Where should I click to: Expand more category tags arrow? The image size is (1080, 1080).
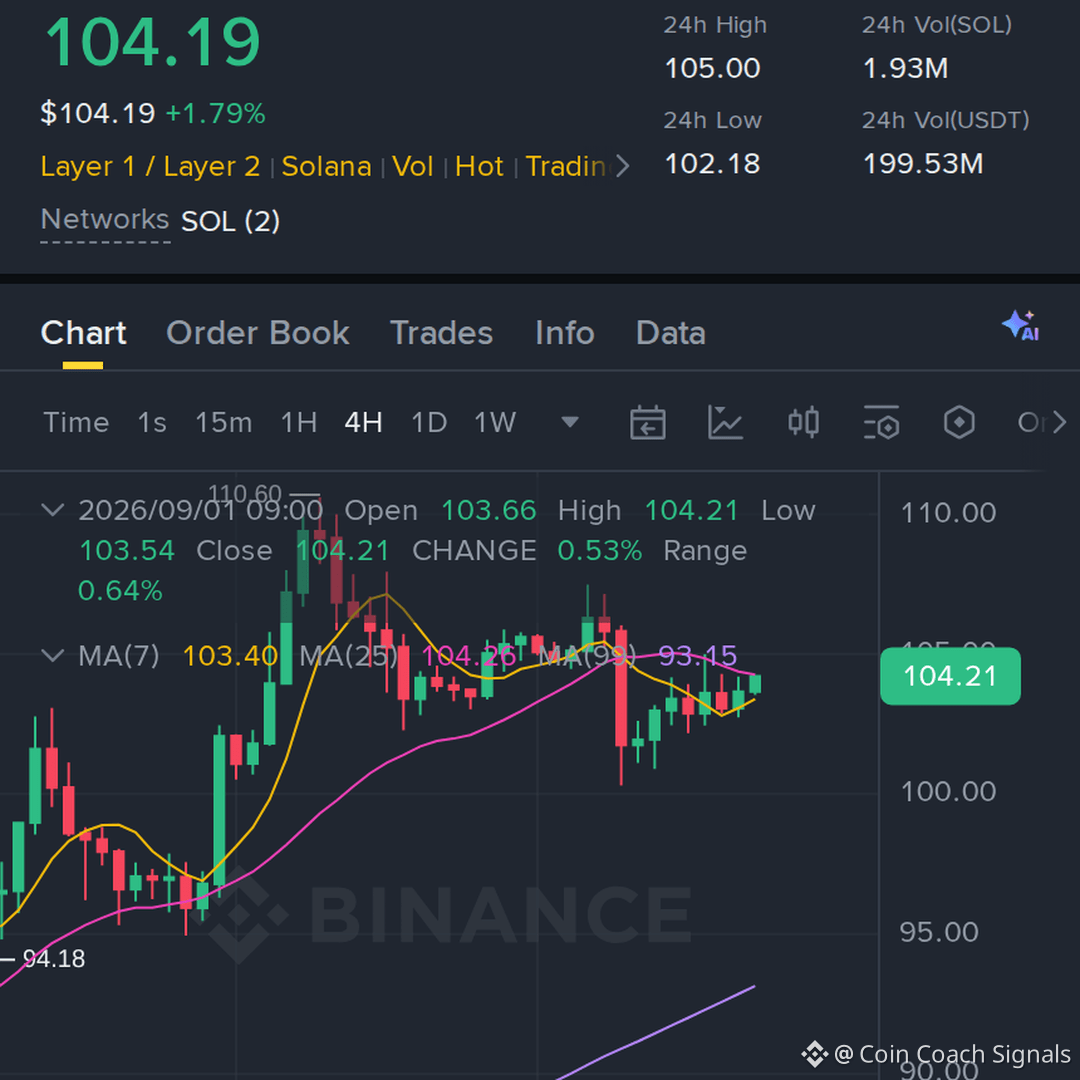622,166
